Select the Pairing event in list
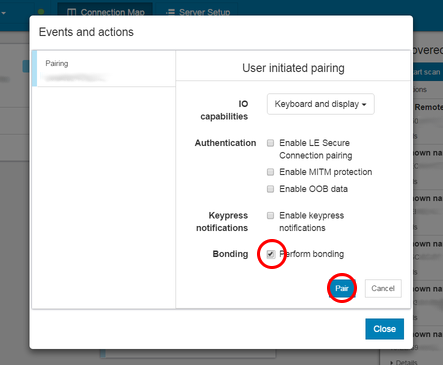 [104, 69]
